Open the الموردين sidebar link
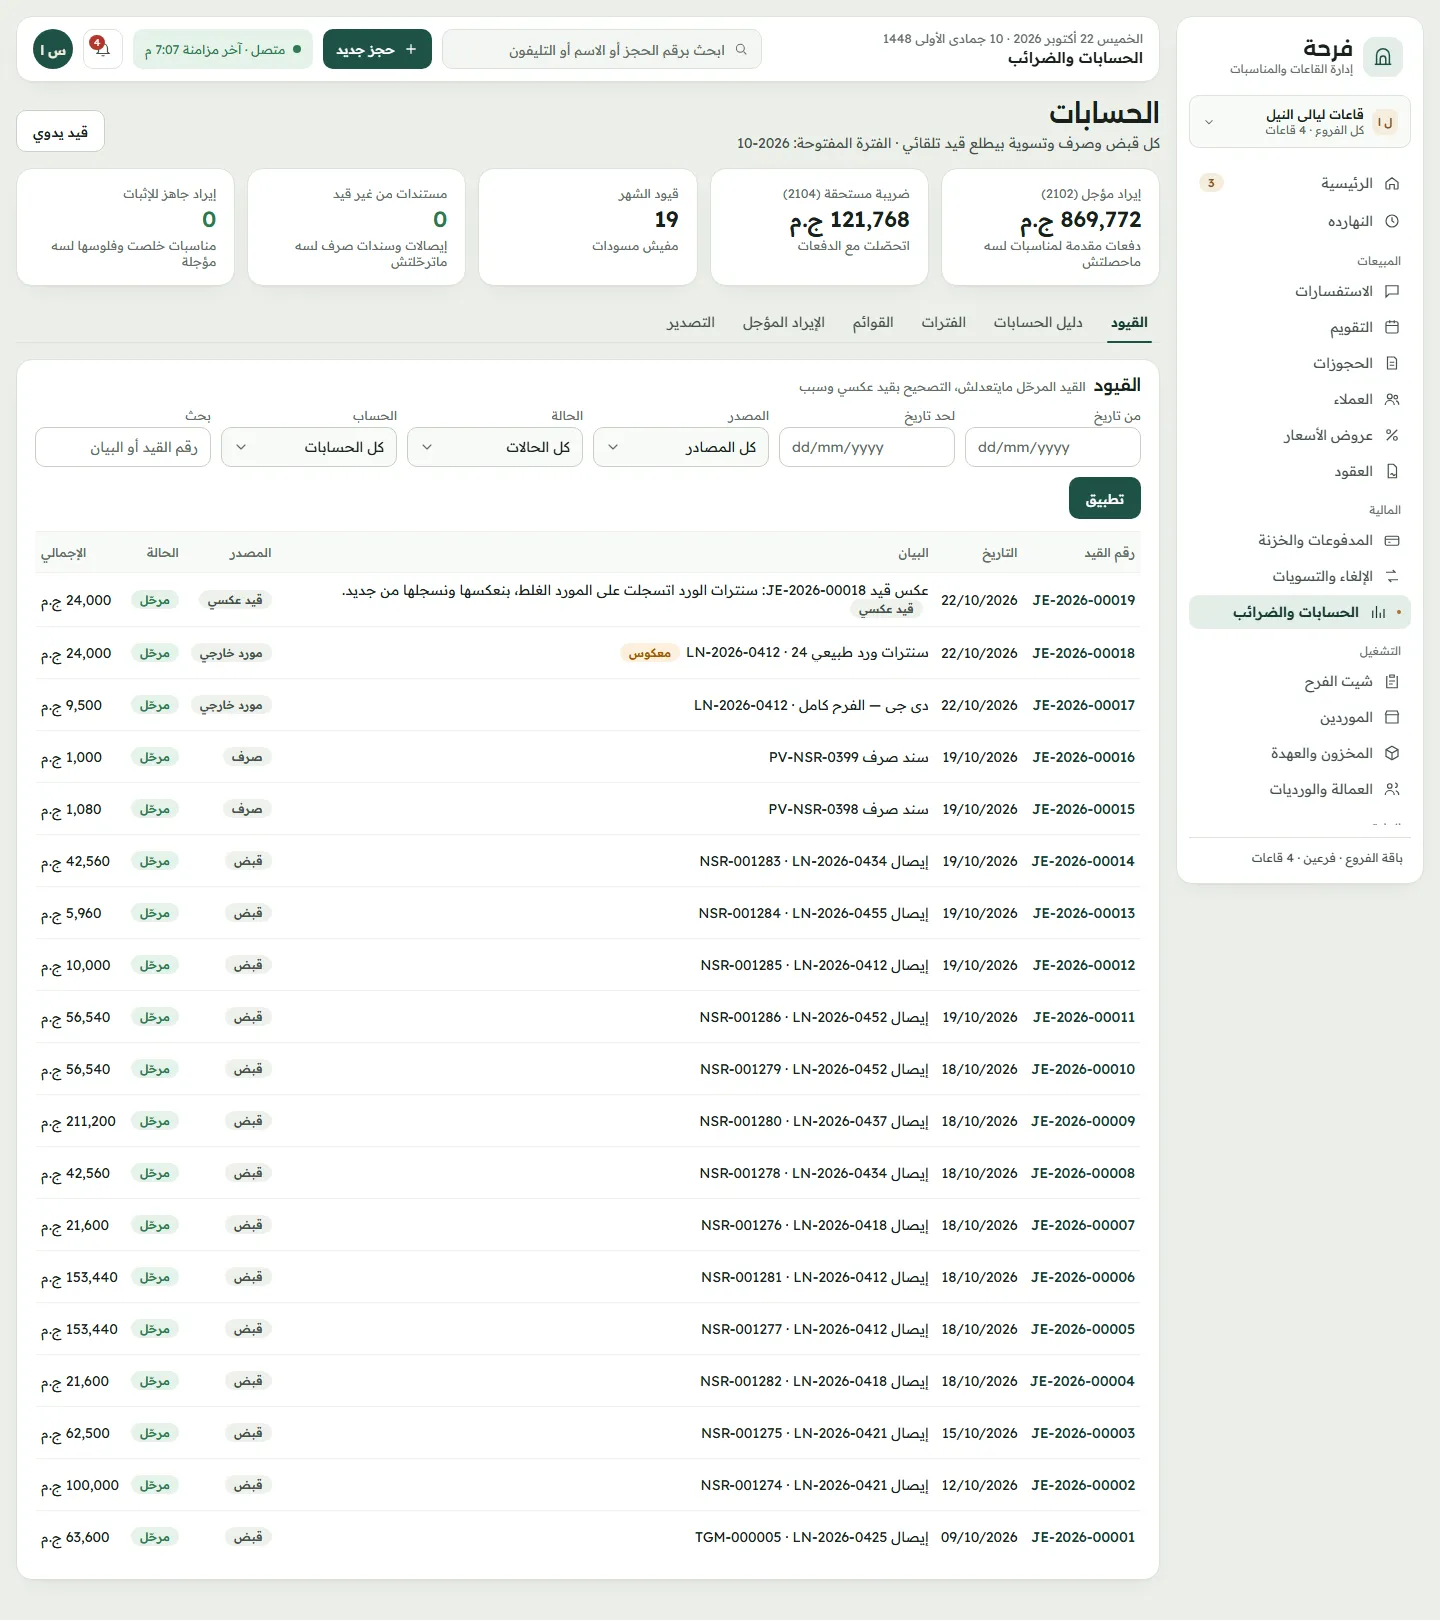Screen dimensions: 1440x1620 (x=1300, y=718)
